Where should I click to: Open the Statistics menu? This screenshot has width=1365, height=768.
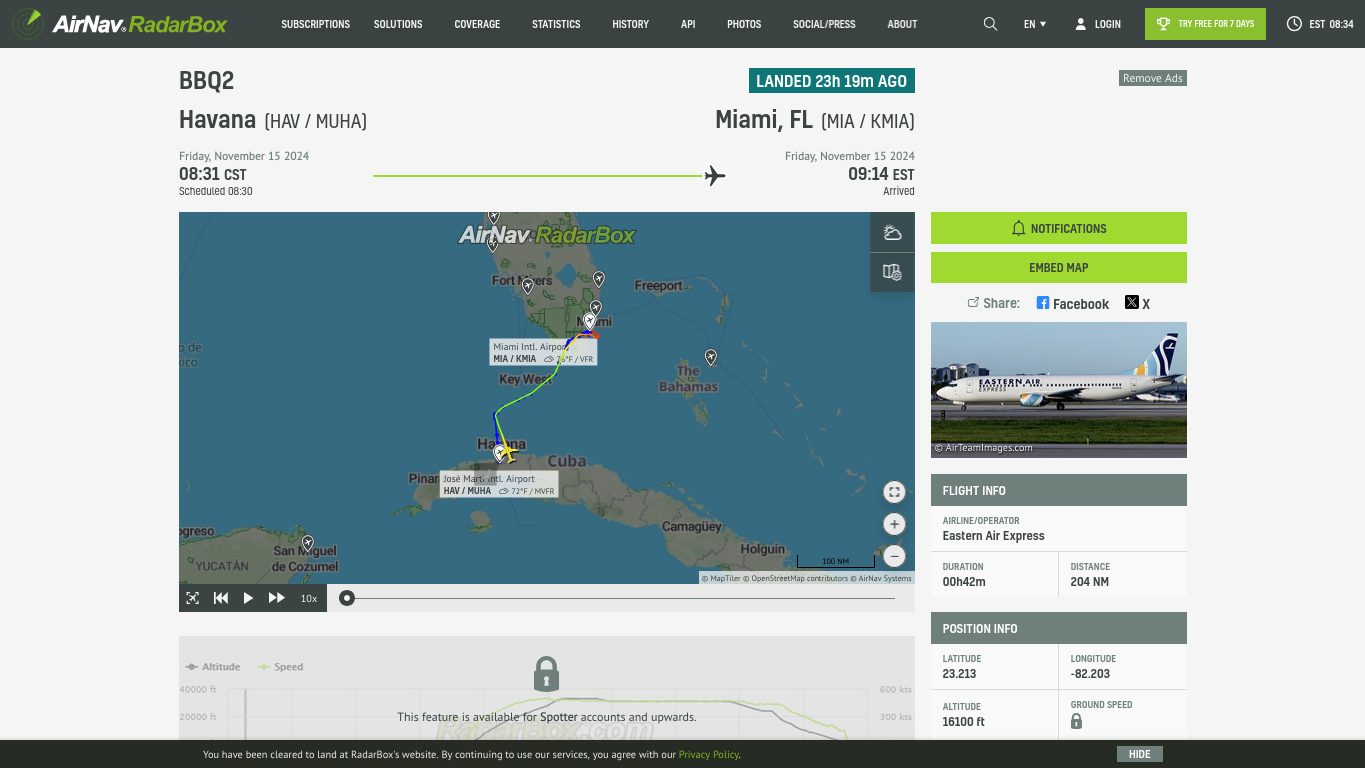point(556,24)
